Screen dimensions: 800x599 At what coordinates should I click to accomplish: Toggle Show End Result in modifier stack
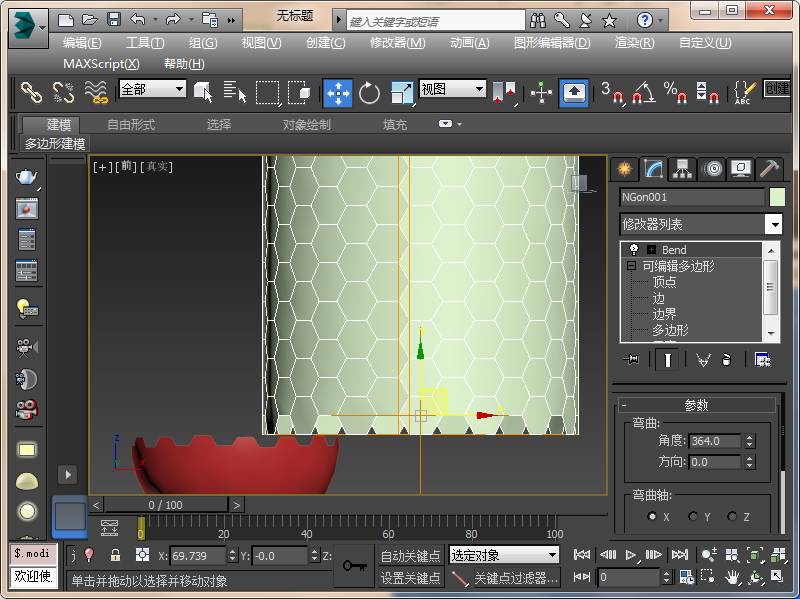[x=667, y=360]
